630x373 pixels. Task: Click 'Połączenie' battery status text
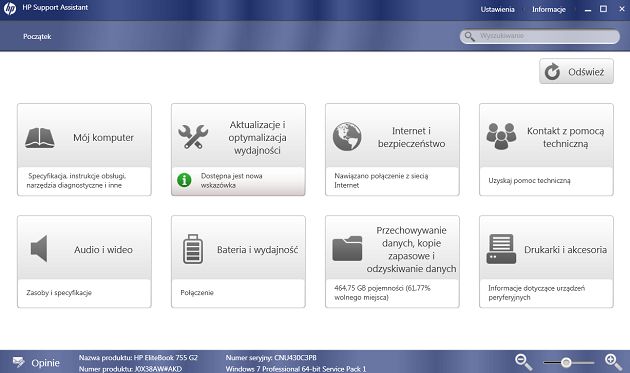(197, 293)
